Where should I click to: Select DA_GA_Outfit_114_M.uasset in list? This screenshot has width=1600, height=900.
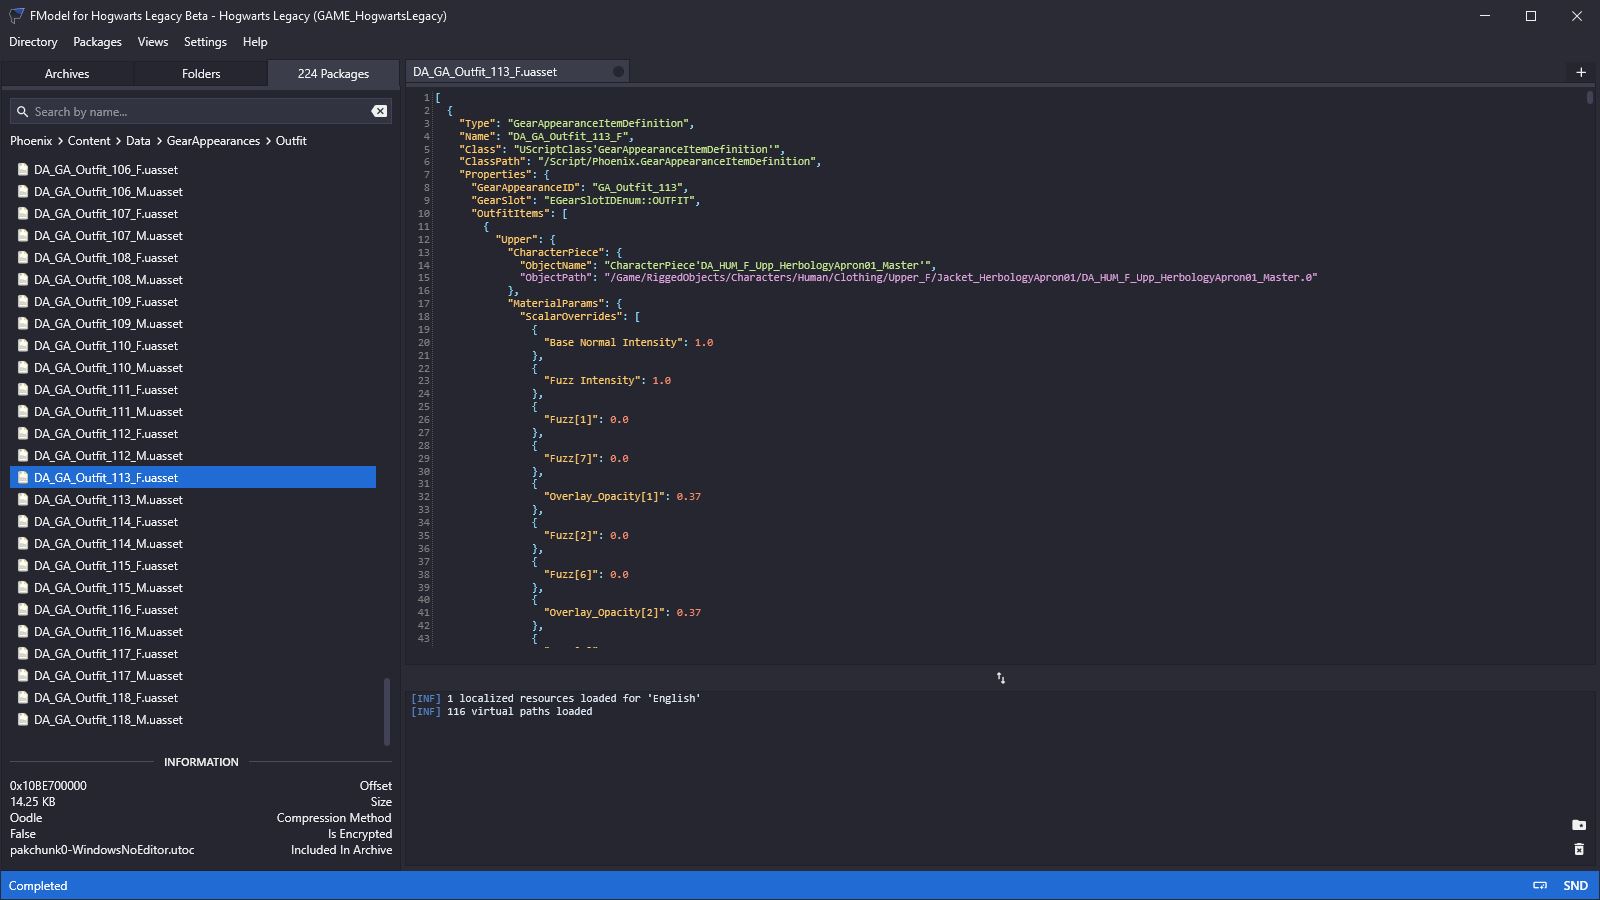[193, 544]
